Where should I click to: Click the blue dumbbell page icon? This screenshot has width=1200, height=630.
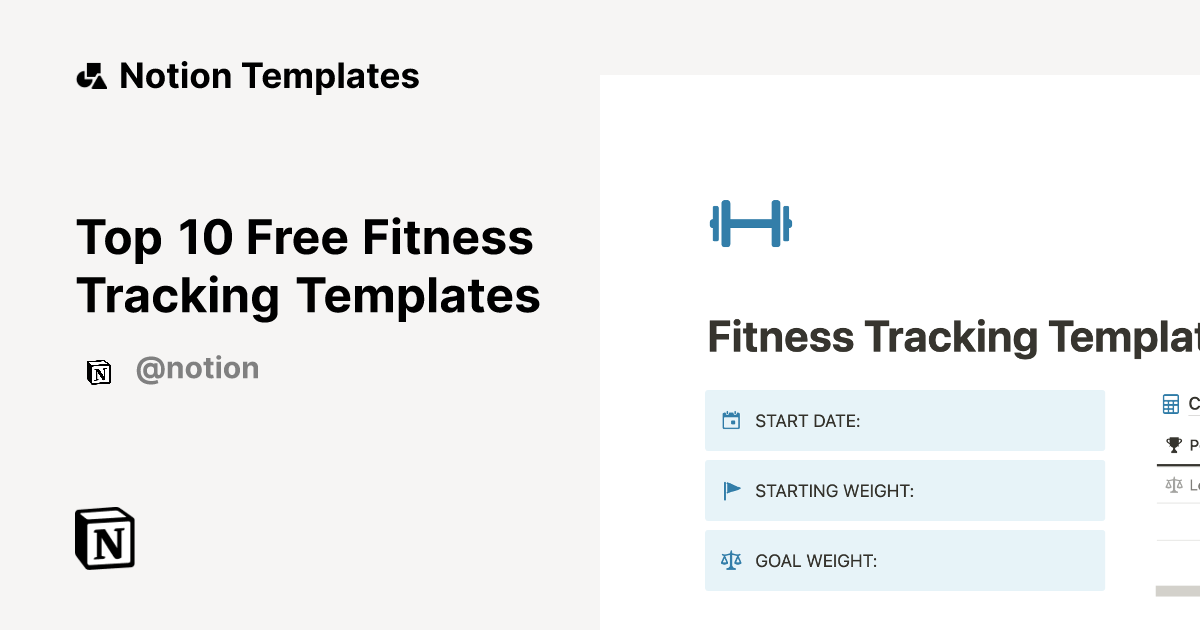750,224
